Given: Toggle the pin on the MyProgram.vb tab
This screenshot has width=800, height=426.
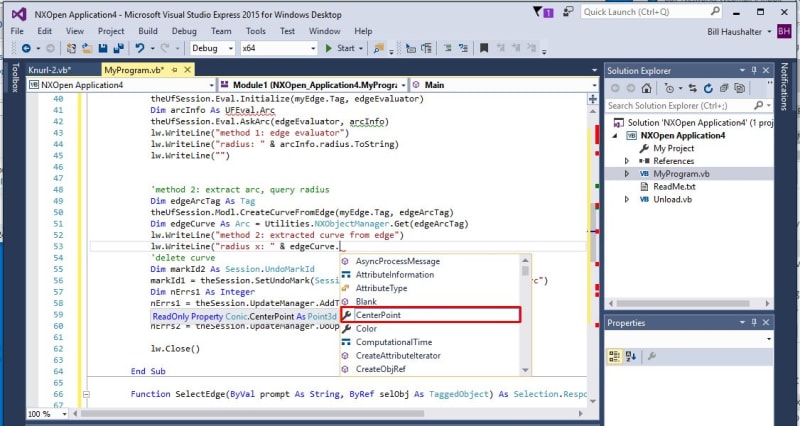Looking at the screenshot, I should 174,70.
